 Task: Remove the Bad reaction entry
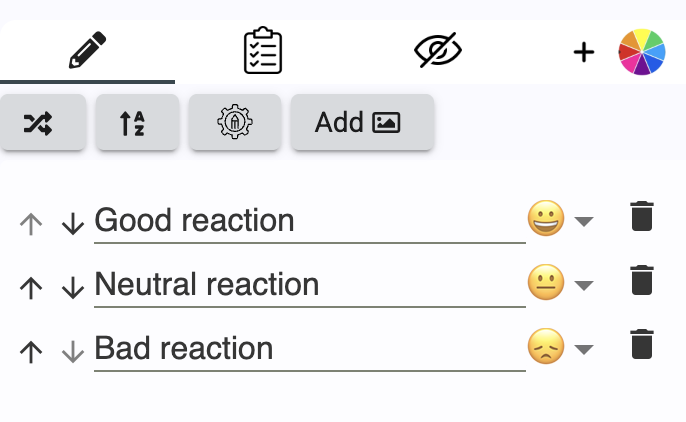pos(642,345)
